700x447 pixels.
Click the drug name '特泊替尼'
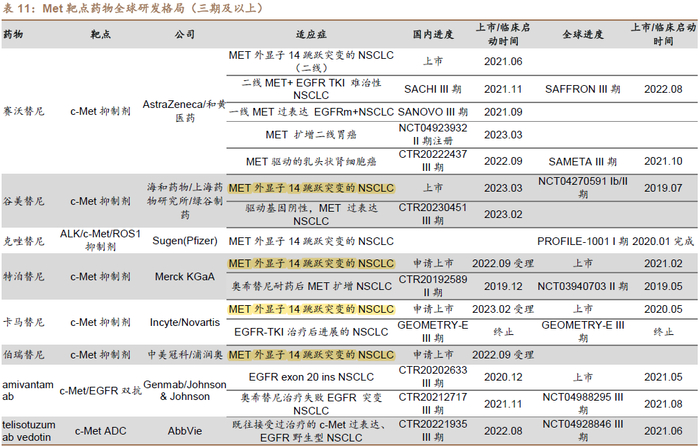point(24,277)
